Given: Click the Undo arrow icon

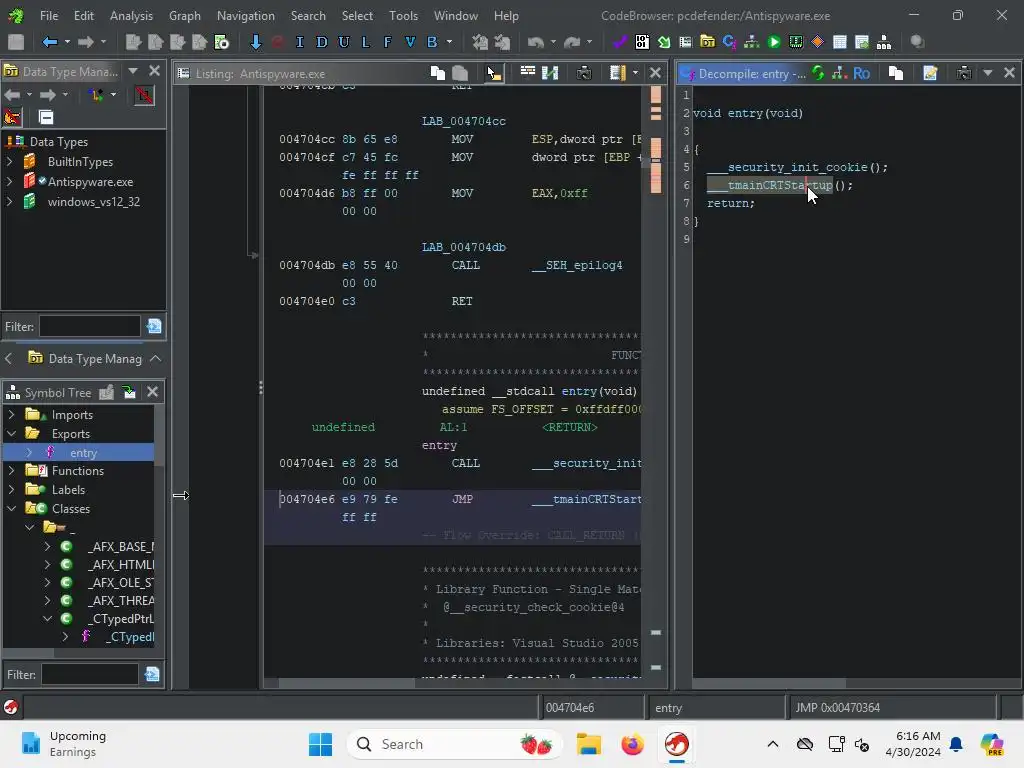Looking at the screenshot, I should click(x=536, y=42).
